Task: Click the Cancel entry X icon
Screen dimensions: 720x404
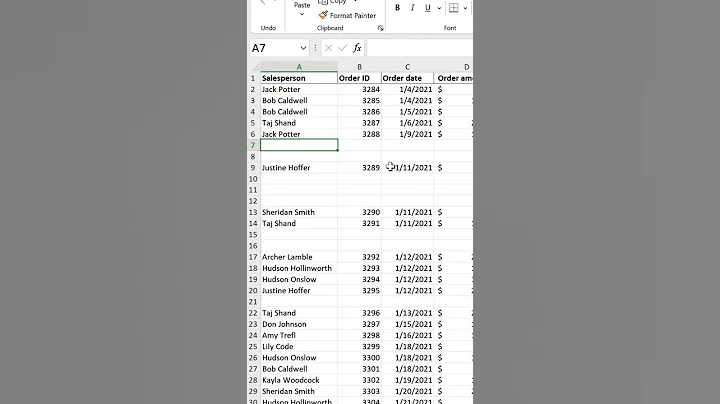Action: pos(328,48)
